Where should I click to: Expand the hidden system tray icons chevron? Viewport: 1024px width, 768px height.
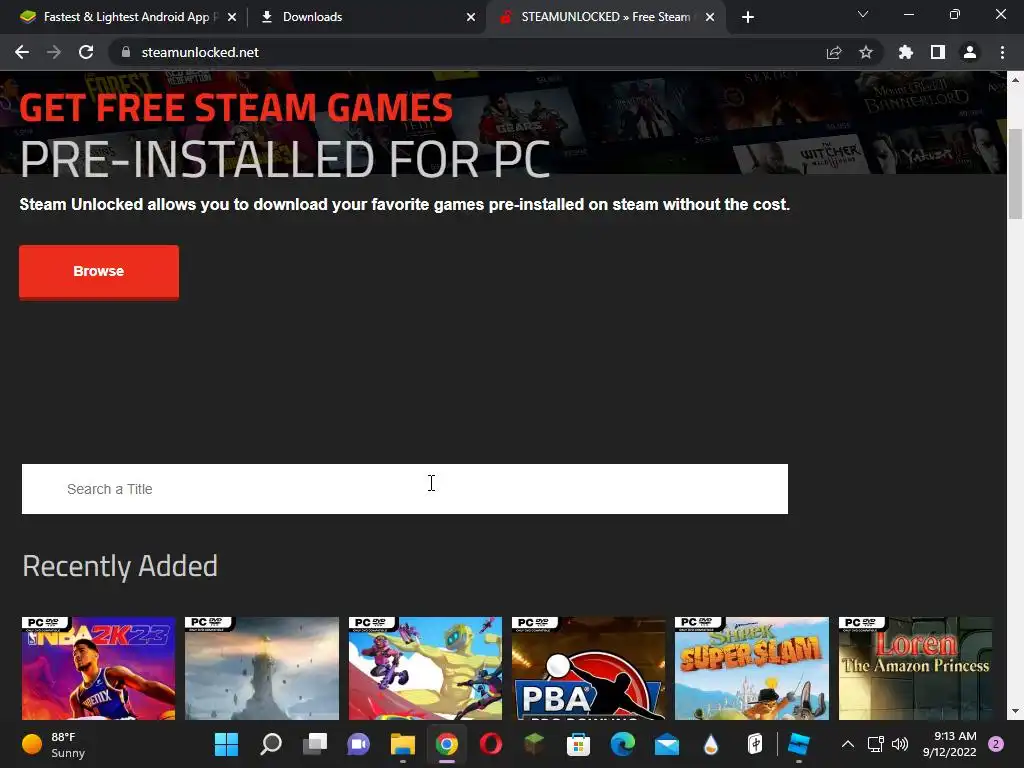(x=848, y=744)
